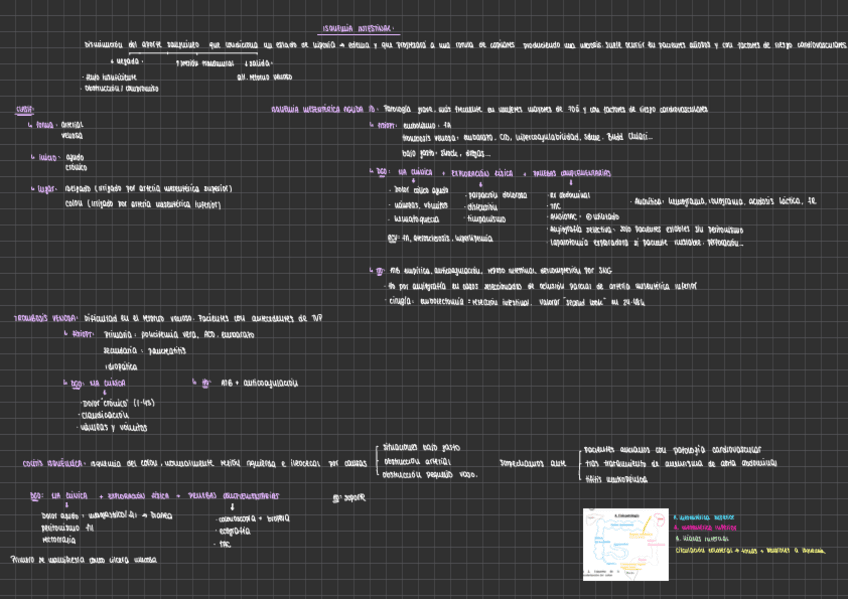Select the note 'Dolor crónico (1-4s)'
848x599 pixels.
118,403
